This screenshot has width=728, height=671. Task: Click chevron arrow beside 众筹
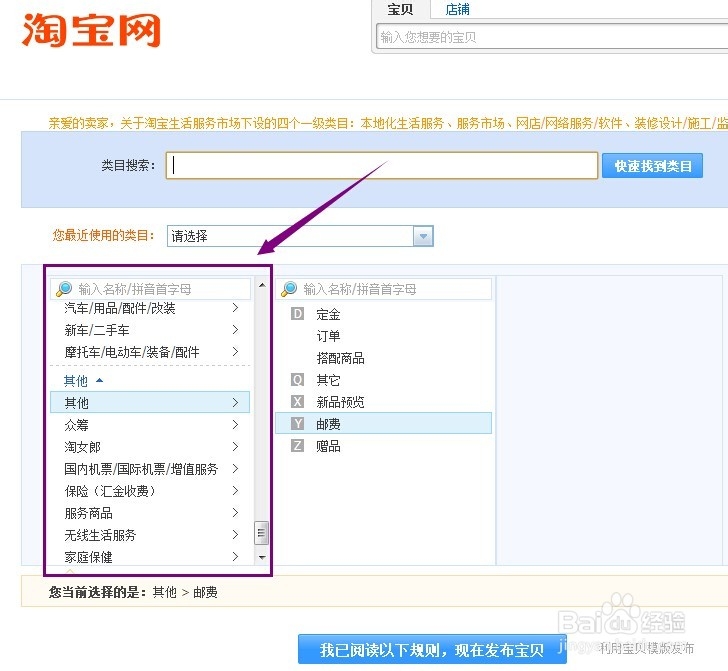pyautogui.click(x=235, y=424)
